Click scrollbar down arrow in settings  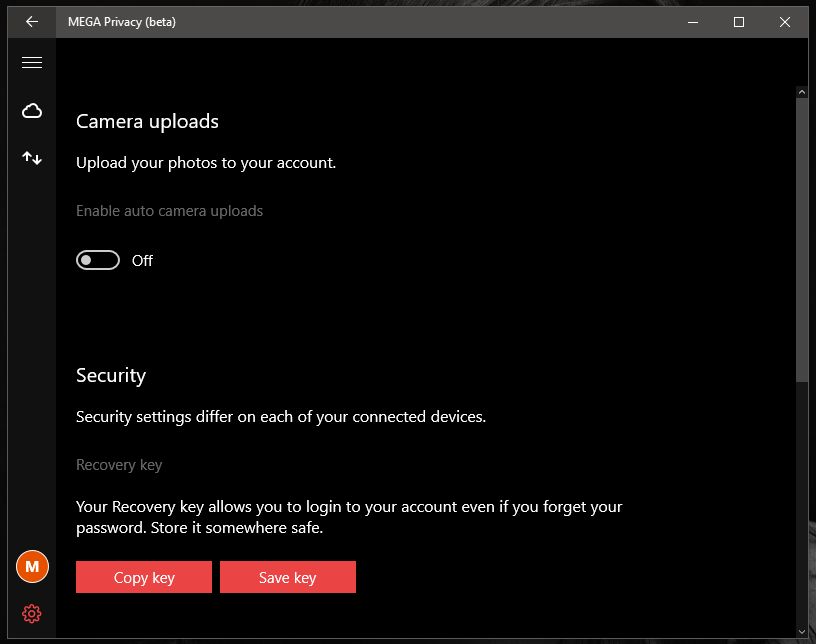(801, 632)
